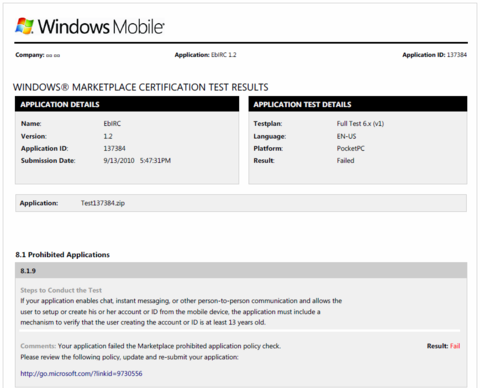Select the submission time '5:47:31PM'
The image size is (480, 388).
tap(155, 161)
